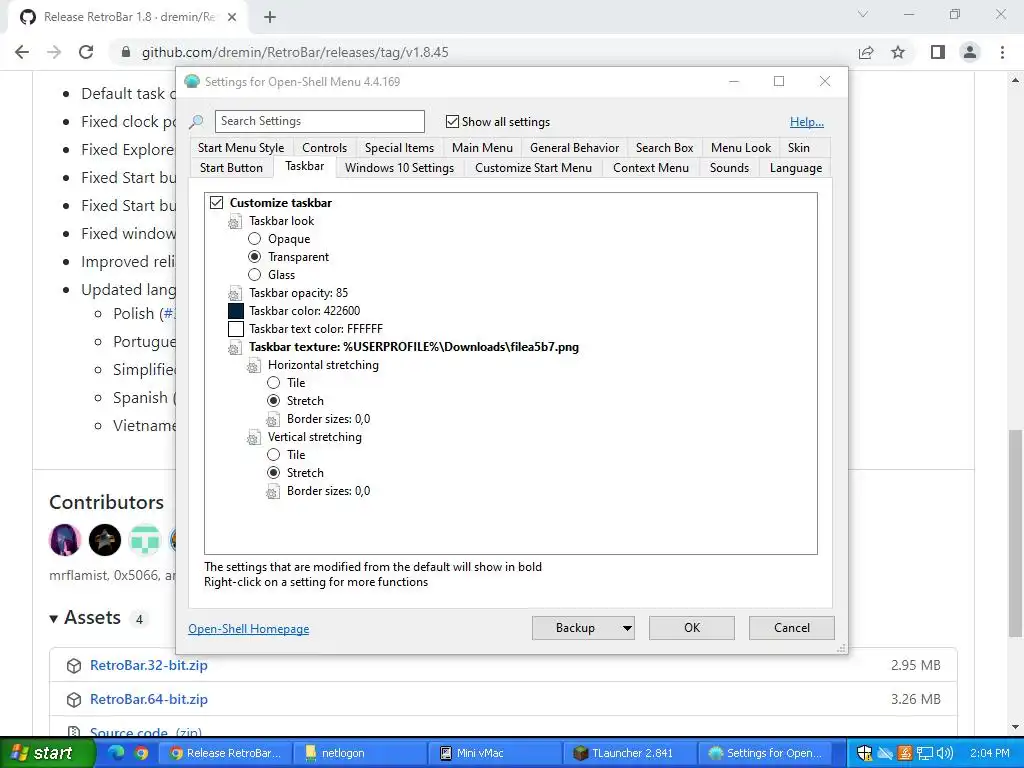Click the network tray icon
This screenshot has height=768, width=1024.
point(925,753)
